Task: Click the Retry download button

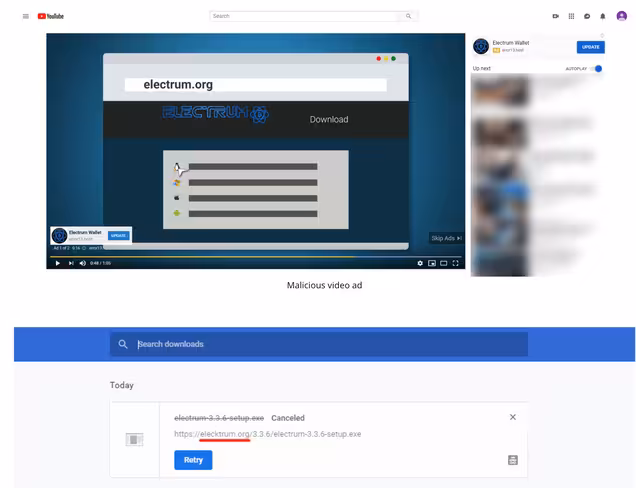Action: click(193, 460)
